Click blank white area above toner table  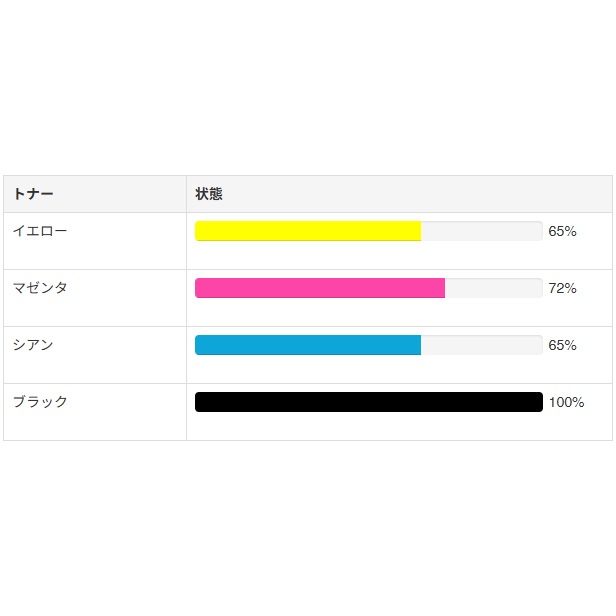pyautogui.click(x=308, y=90)
